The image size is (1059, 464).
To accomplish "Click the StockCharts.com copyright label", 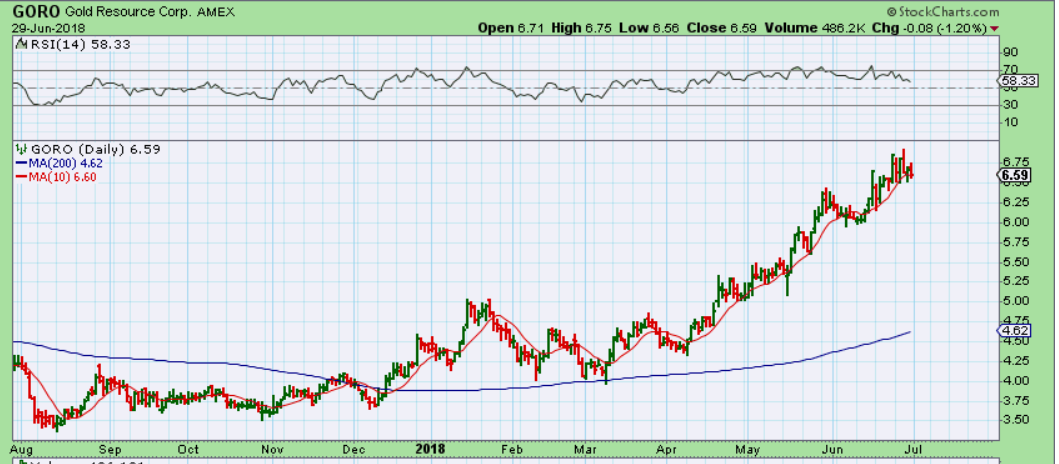I will point(942,11).
